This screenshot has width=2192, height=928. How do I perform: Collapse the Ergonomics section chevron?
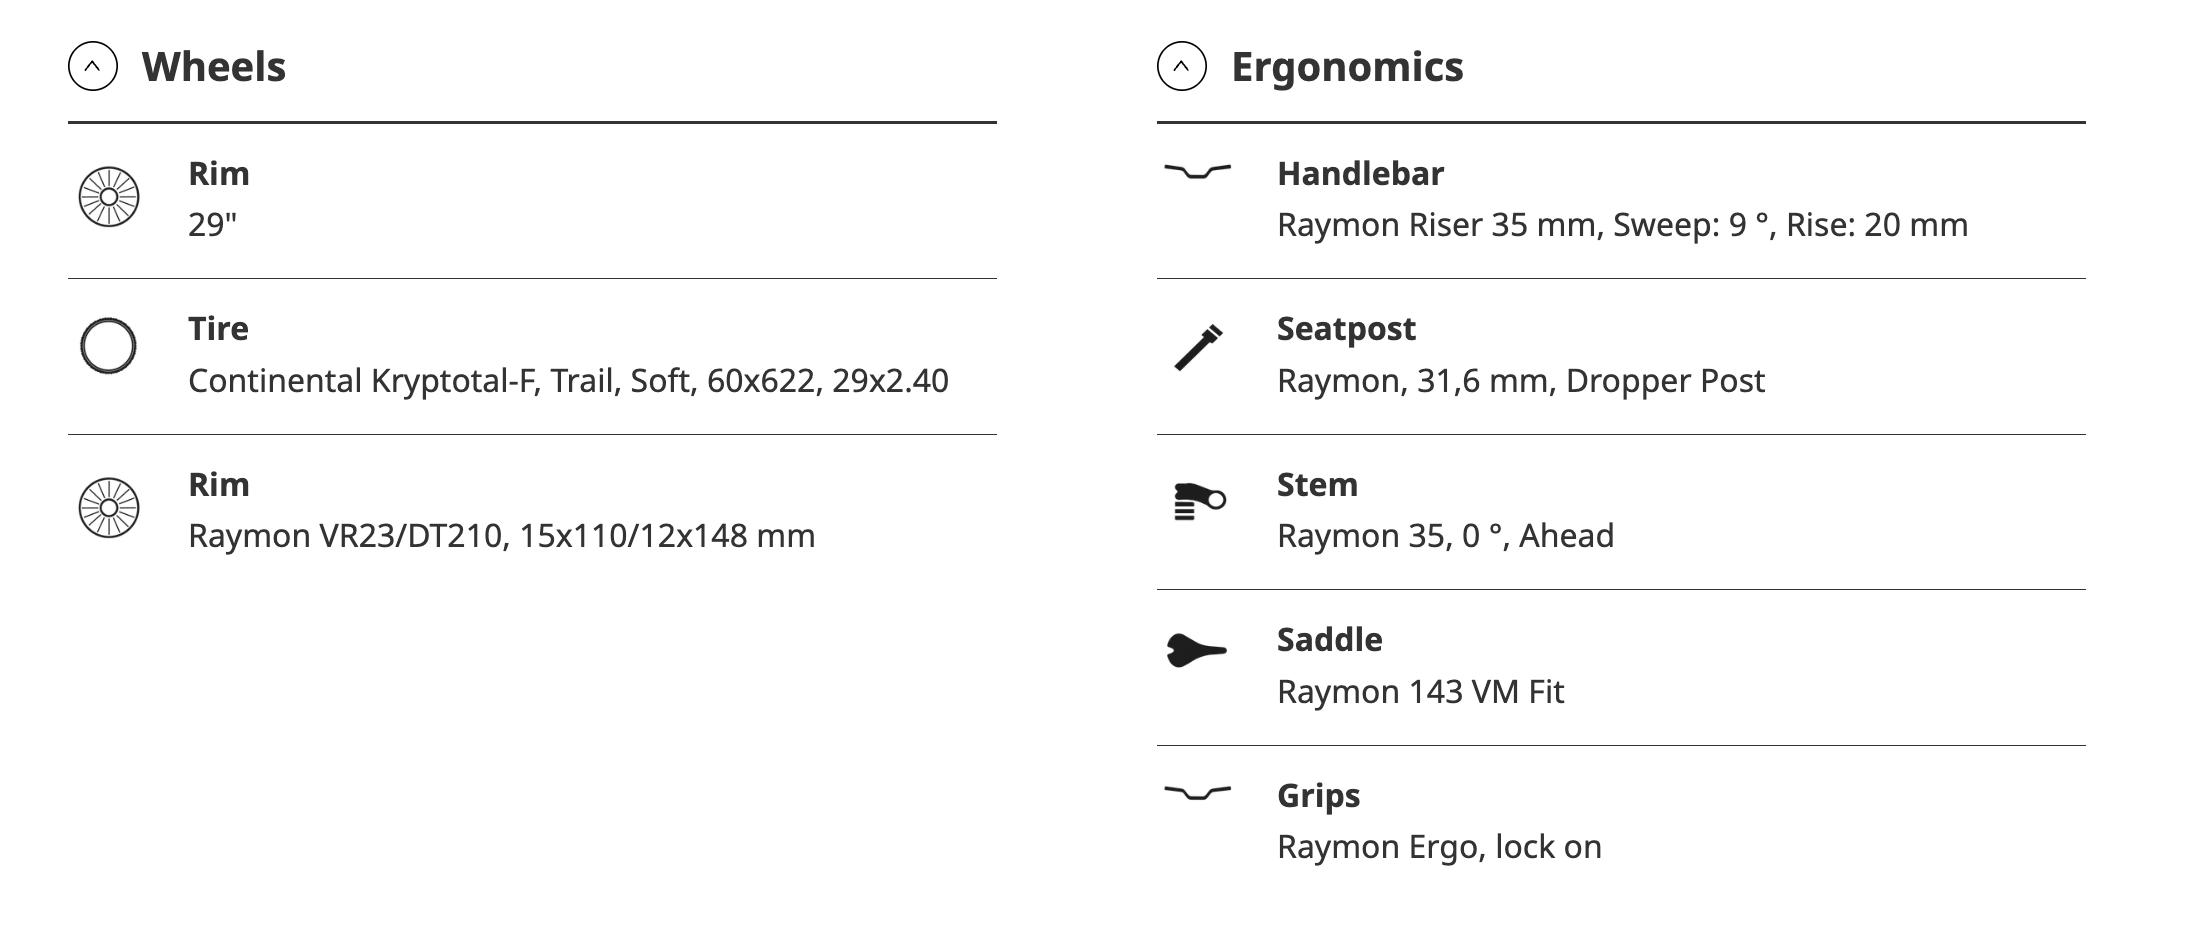click(x=1181, y=67)
